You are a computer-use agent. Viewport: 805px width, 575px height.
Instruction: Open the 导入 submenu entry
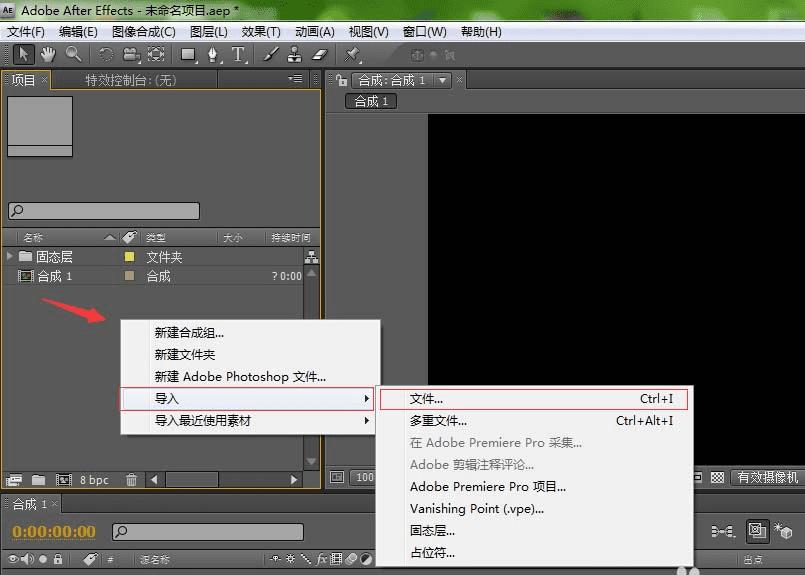coord(246,398)
